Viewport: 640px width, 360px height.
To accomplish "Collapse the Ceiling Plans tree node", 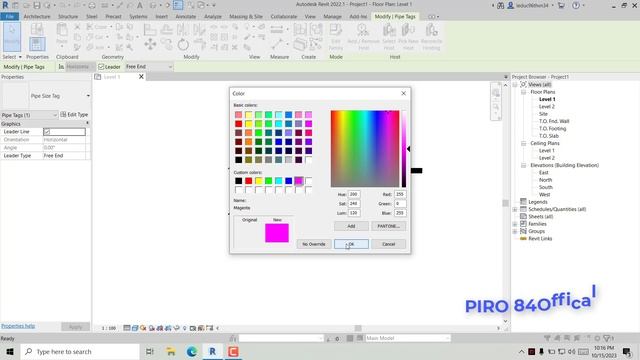I will click(x=523, y=144).
